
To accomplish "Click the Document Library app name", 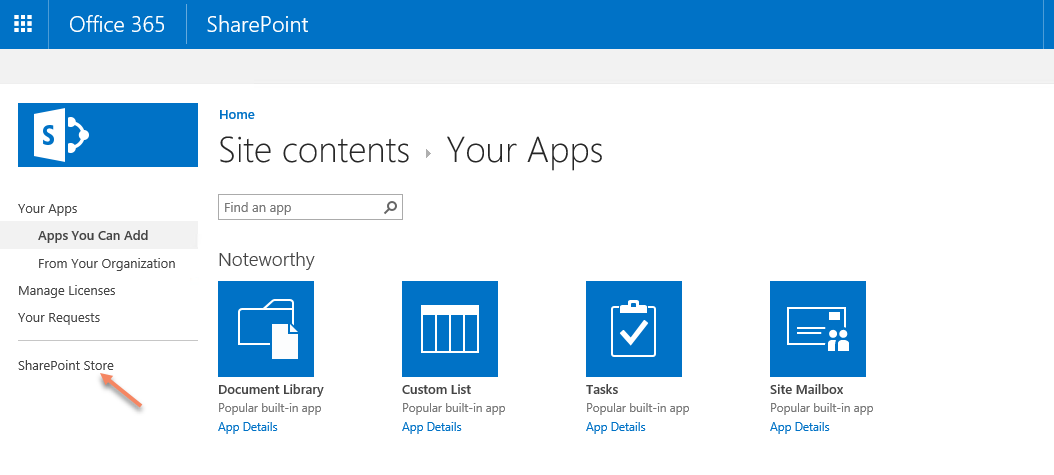I will point(271,390).
